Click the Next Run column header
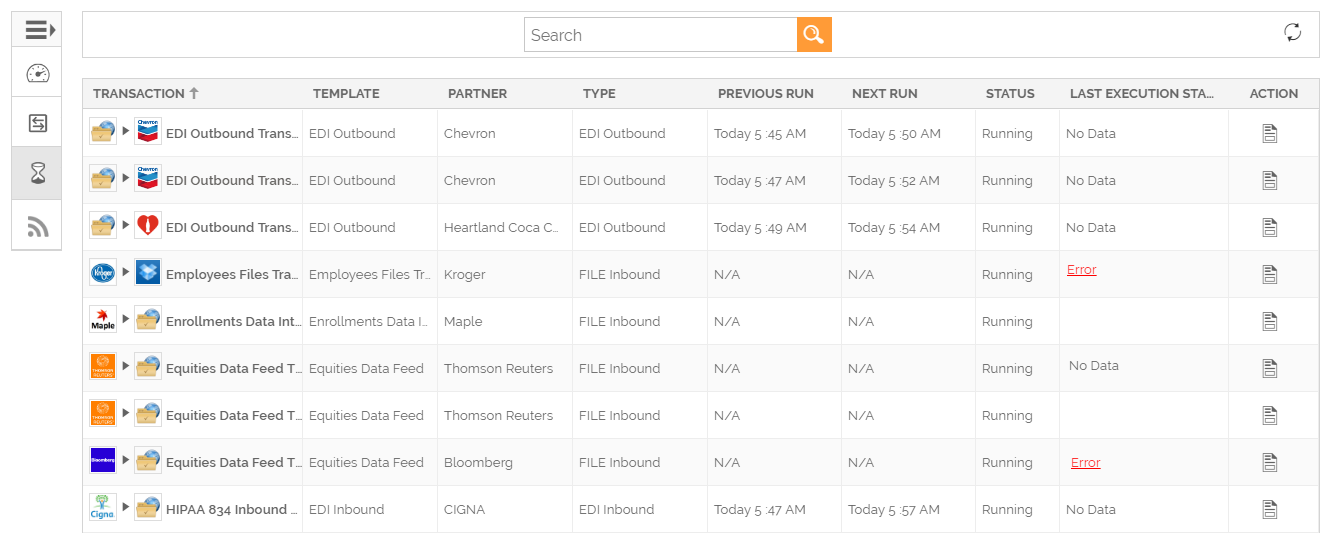The width and height of the screenshot is (1331, 533). point(884,93)
